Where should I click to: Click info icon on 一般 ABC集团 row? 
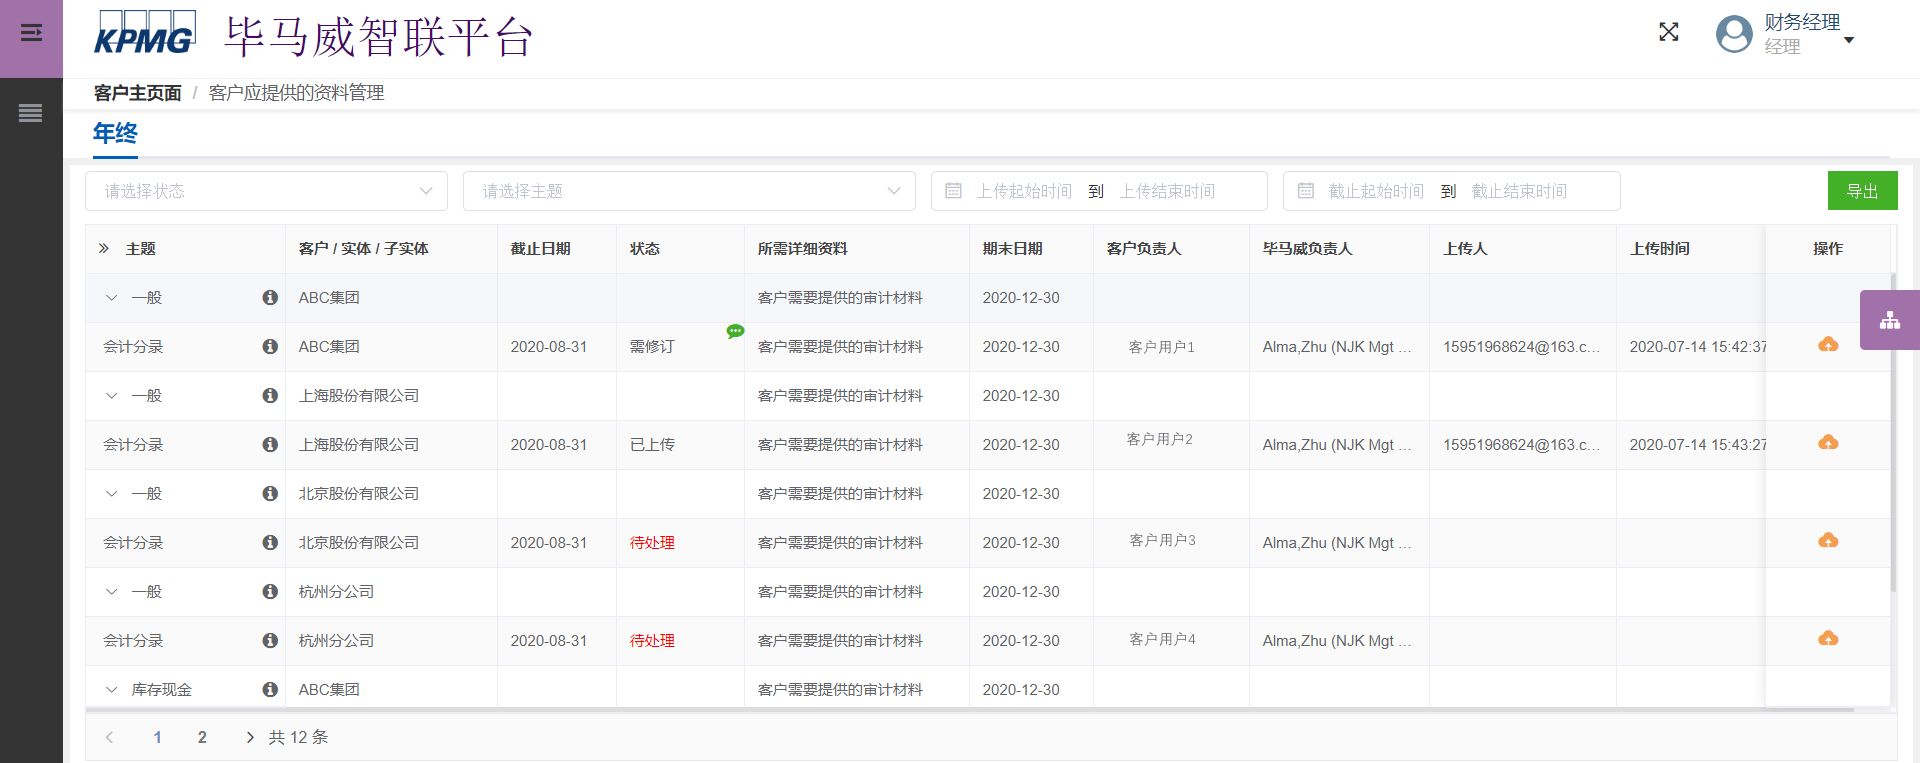(270, 297)
